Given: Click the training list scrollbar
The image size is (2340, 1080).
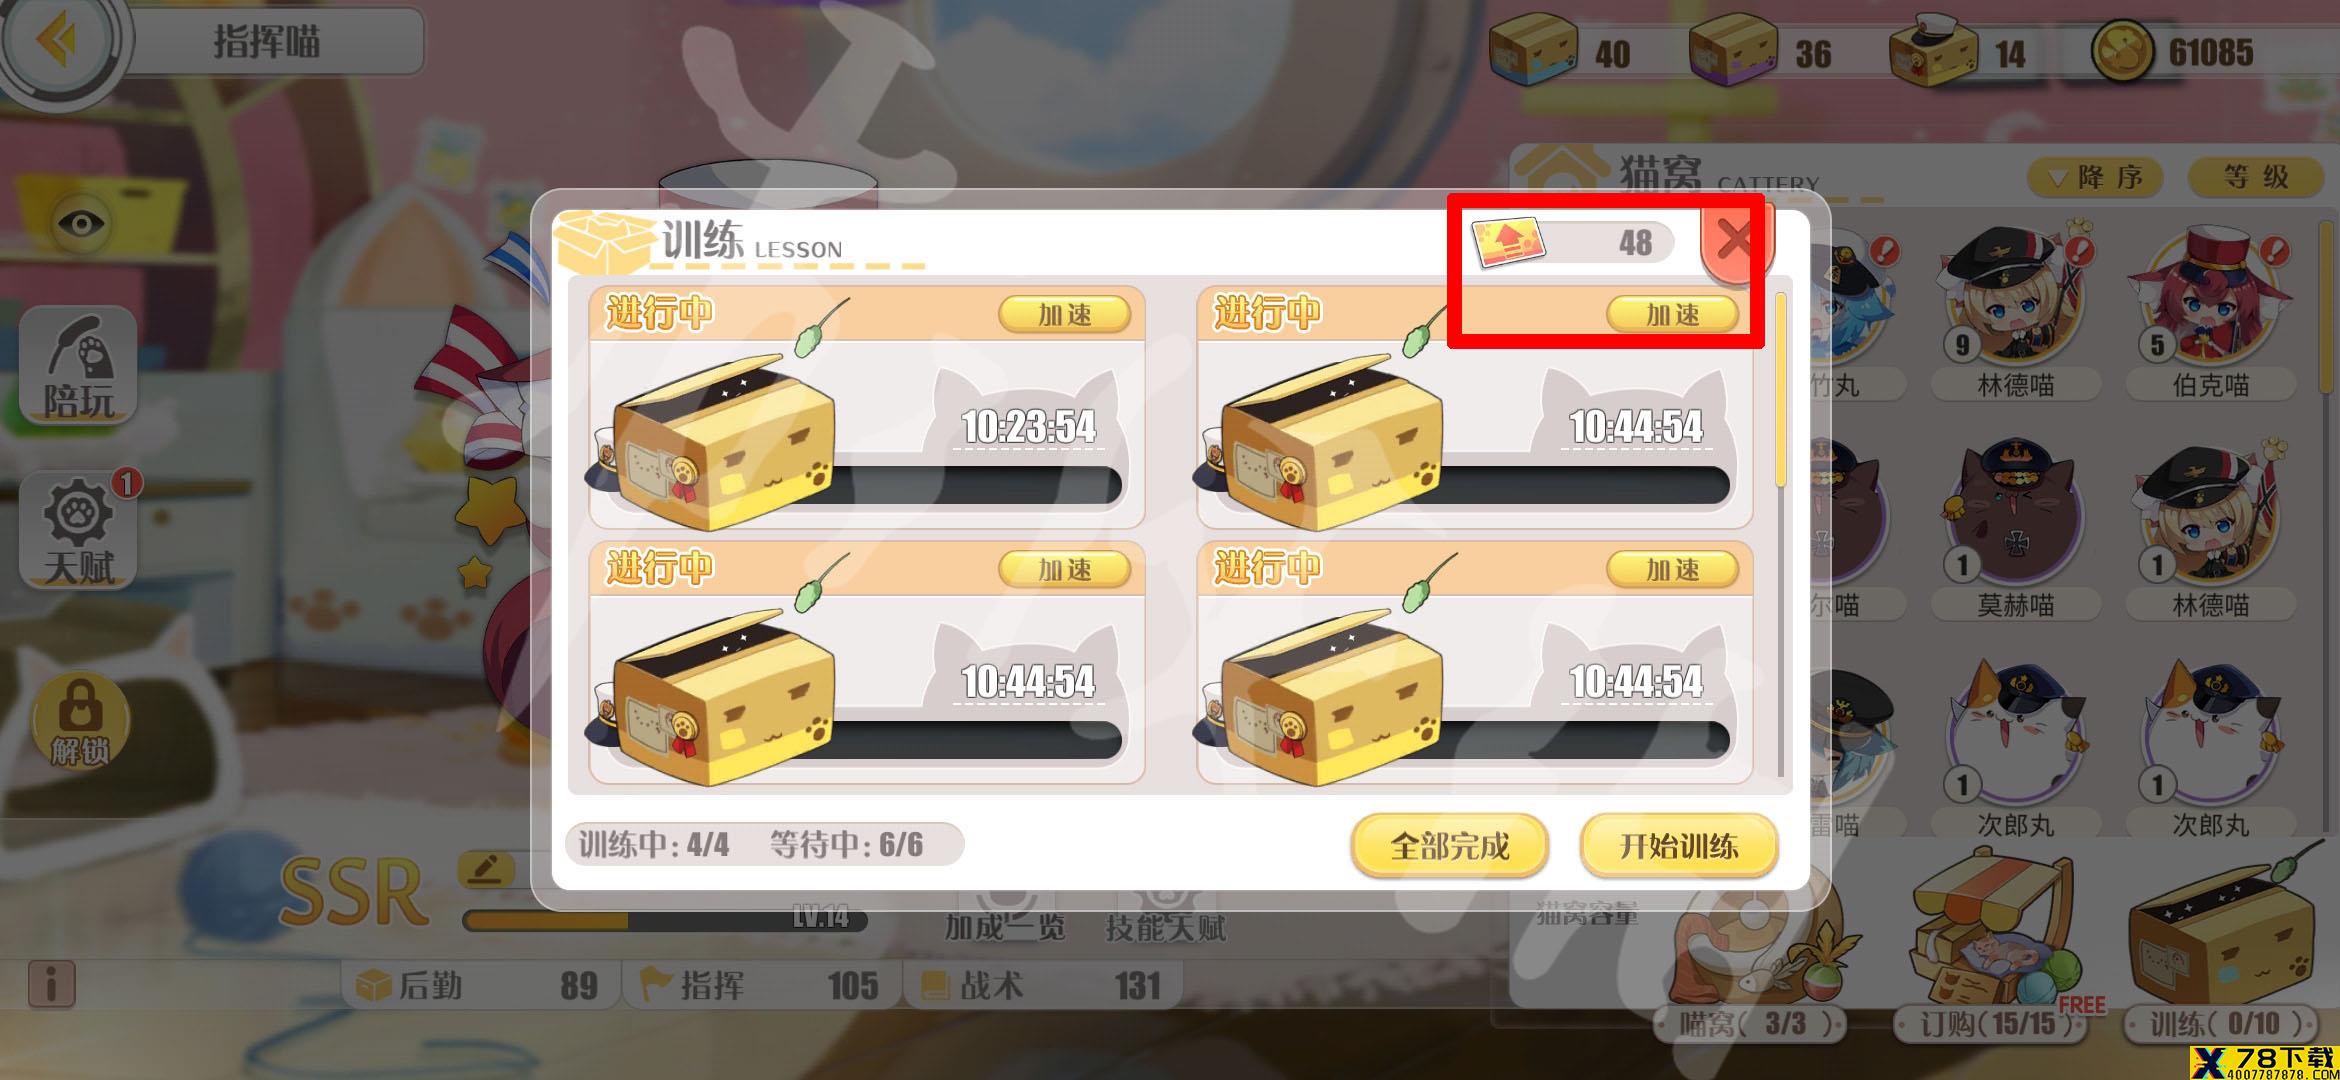Looking at the screenshot, I should click(x=1781, y=390).
